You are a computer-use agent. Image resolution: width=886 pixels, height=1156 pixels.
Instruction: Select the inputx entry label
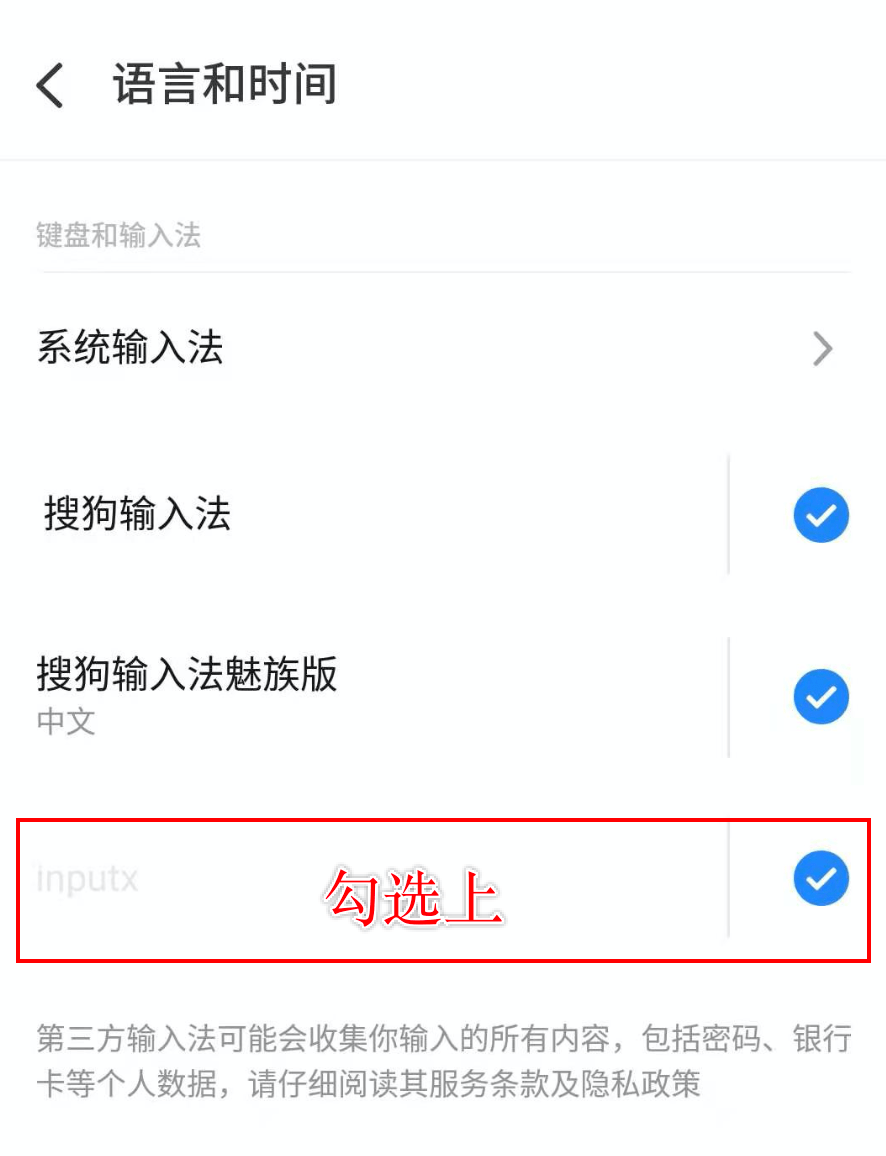(x=87, y=878)
